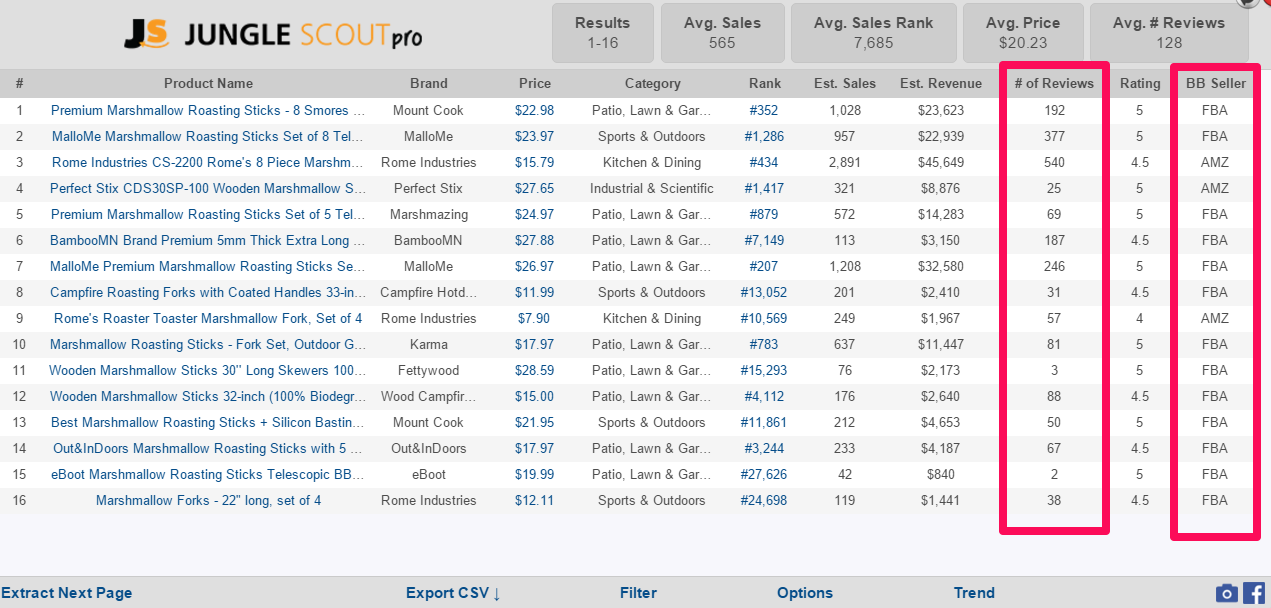The image size is (1271, 608).
Task: Click estimated sales 2,891
Action: (x=845, y=162)
